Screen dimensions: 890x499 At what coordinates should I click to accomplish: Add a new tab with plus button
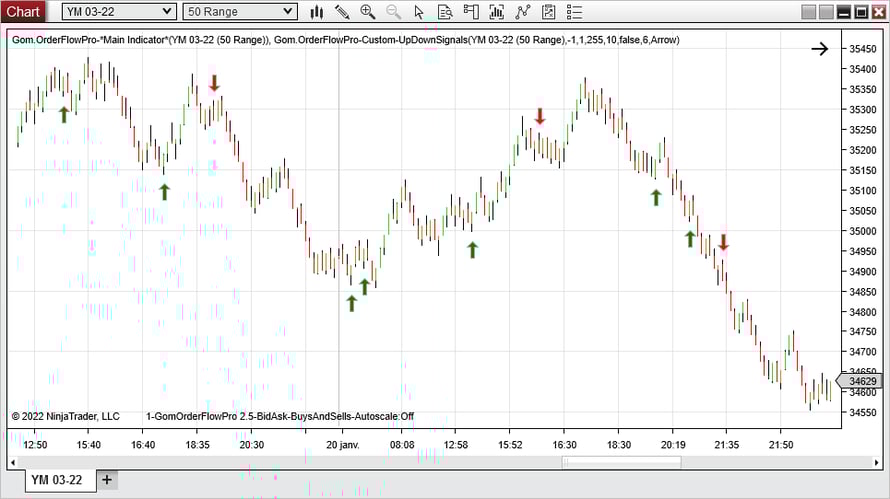107,480
